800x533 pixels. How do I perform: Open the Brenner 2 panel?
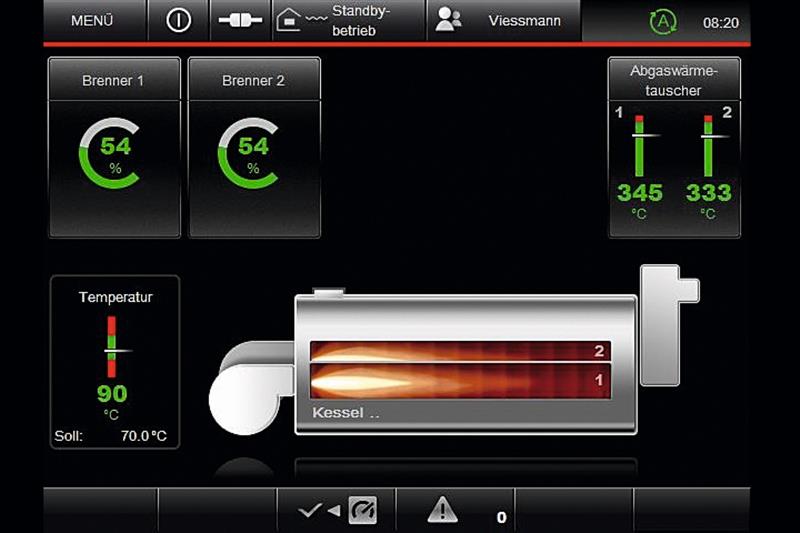coord(254,80)
